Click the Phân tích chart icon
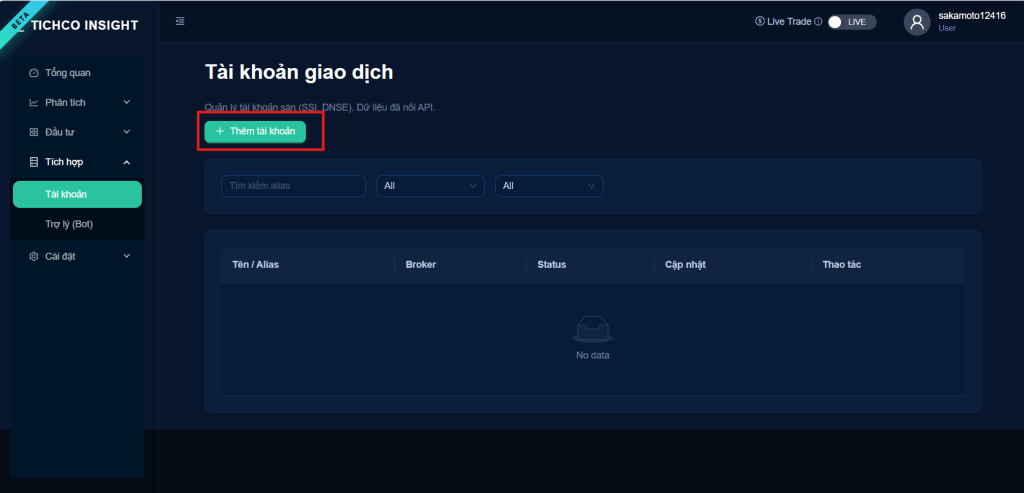The height and width of the screenshot is (493, 1024). 34,102
